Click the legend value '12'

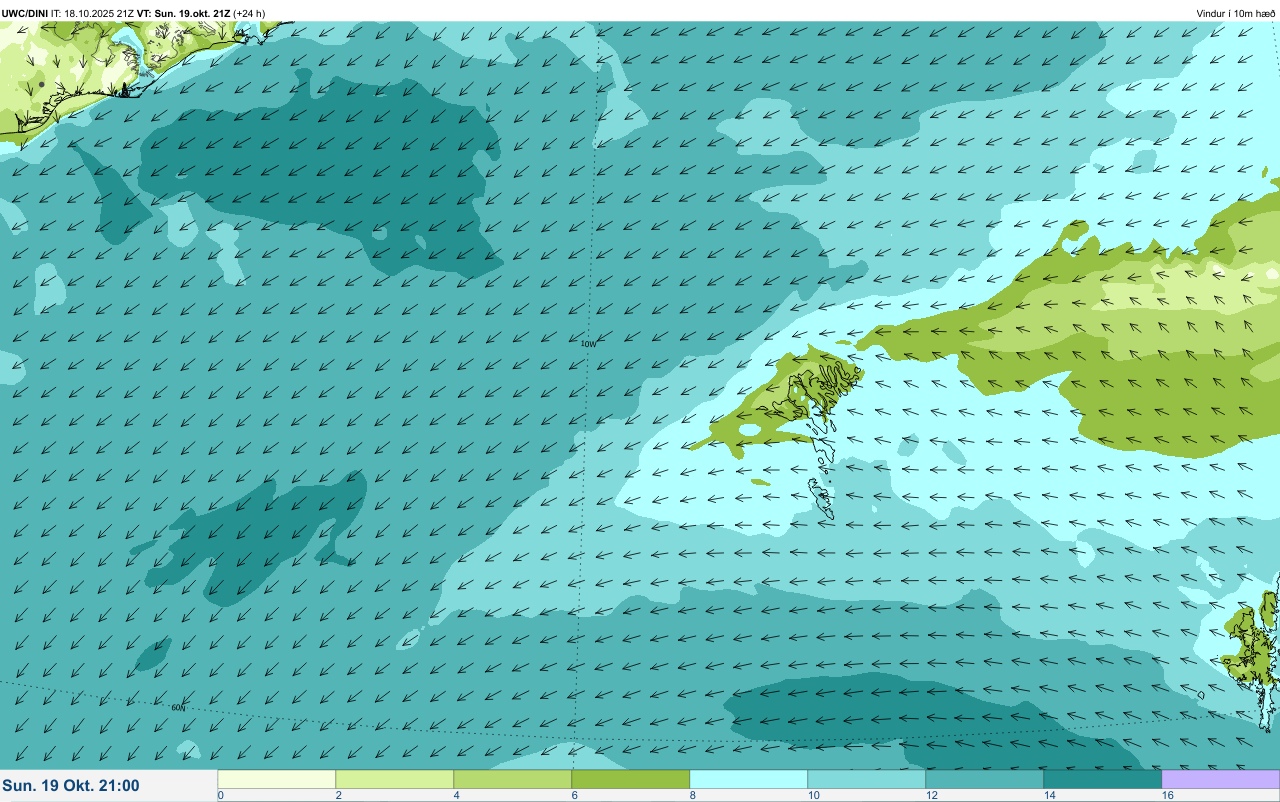932,795
